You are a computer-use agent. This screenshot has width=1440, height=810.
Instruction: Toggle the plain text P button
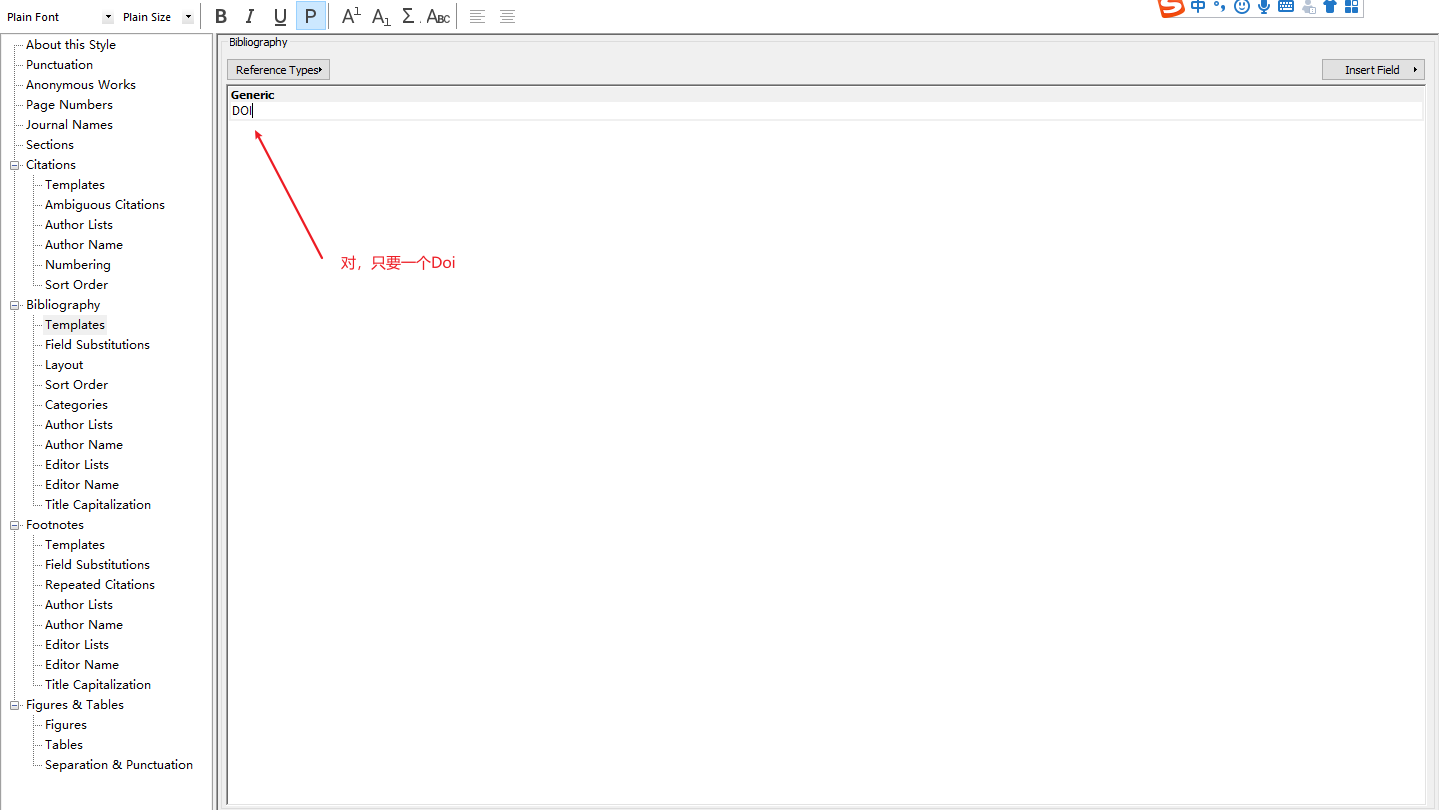pos(310,17)
